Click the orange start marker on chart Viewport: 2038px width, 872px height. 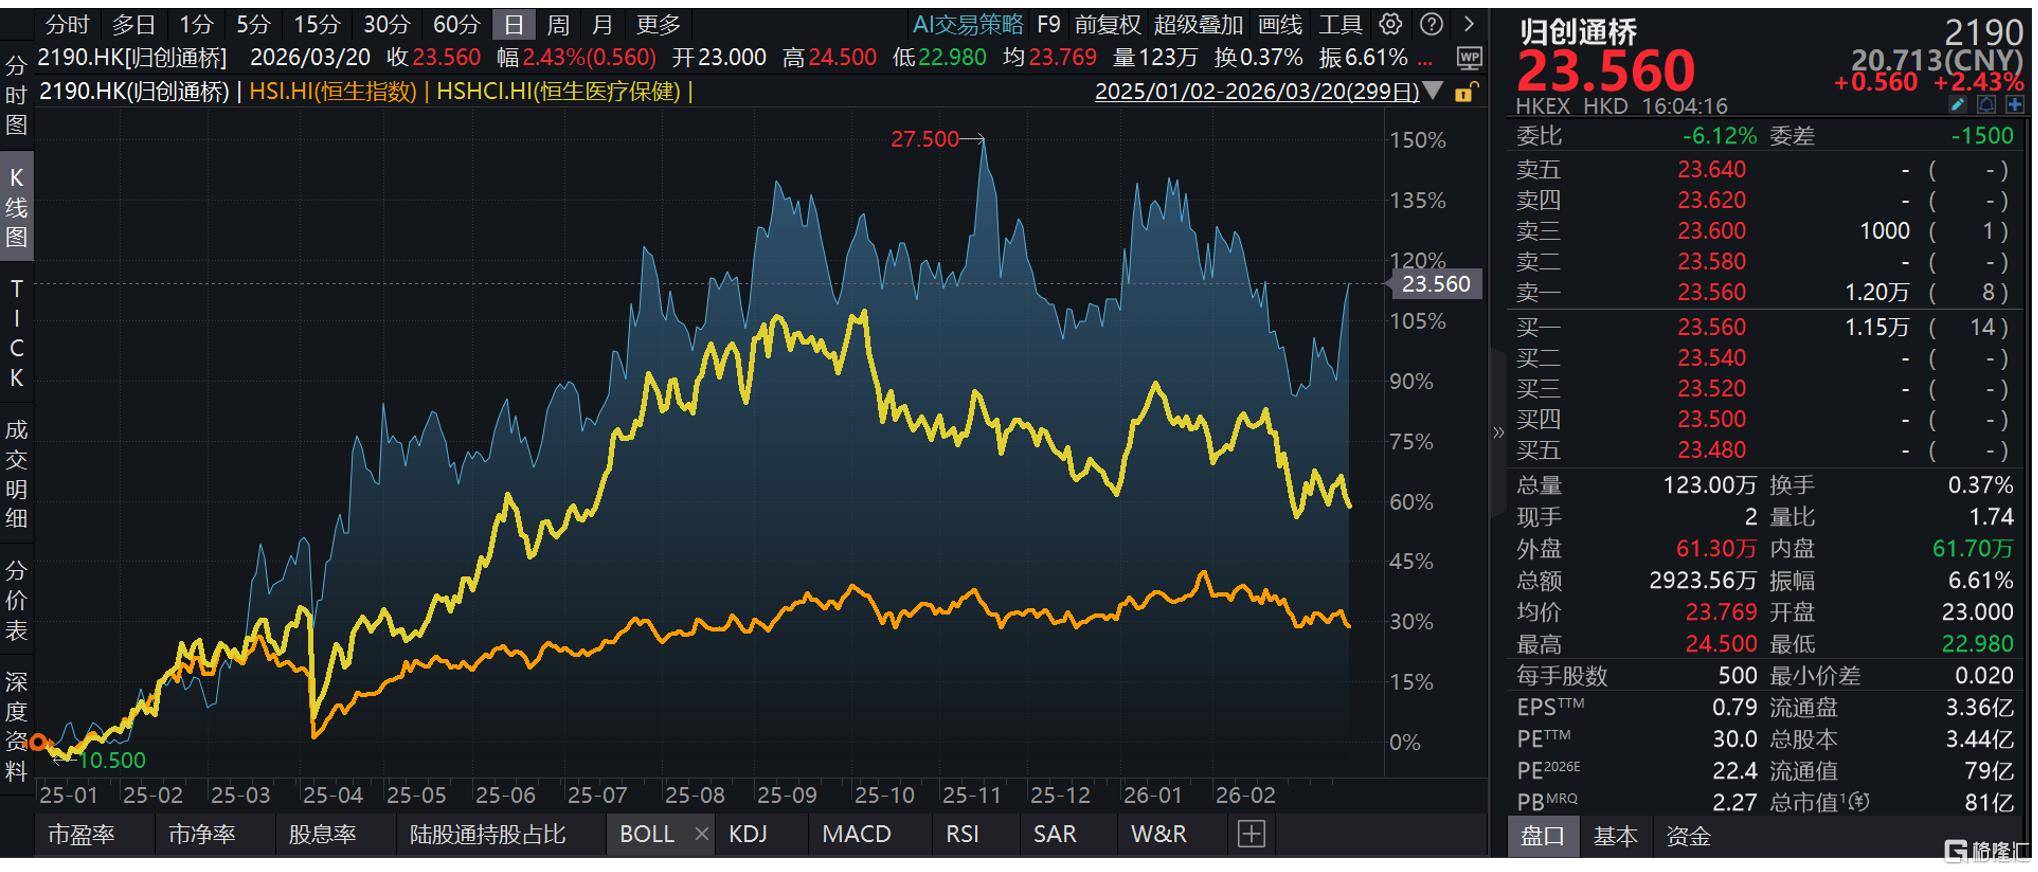pyautogui.click(x=38, y=742)
